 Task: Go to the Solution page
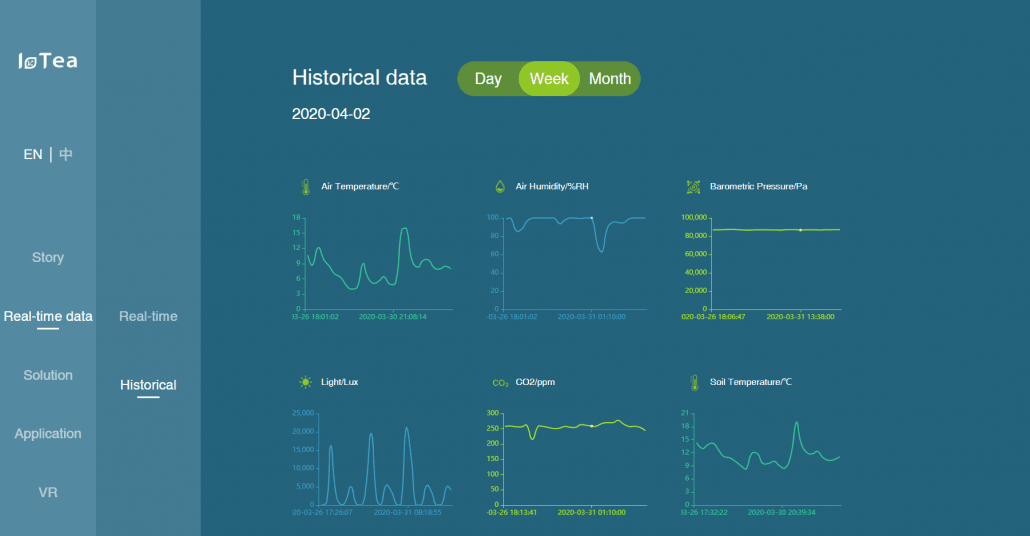[x=48, y=375]
